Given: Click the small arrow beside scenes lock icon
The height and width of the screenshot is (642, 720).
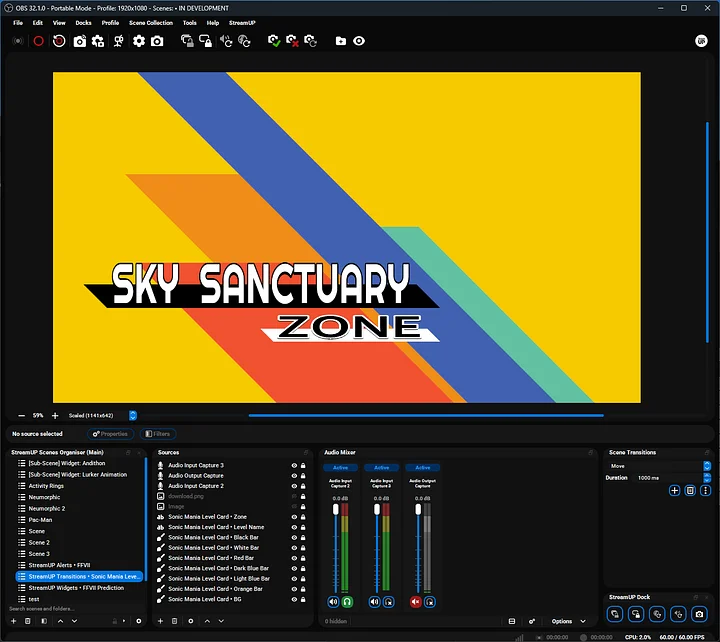Looking at the screenshot, I should [x=124, y=621].
